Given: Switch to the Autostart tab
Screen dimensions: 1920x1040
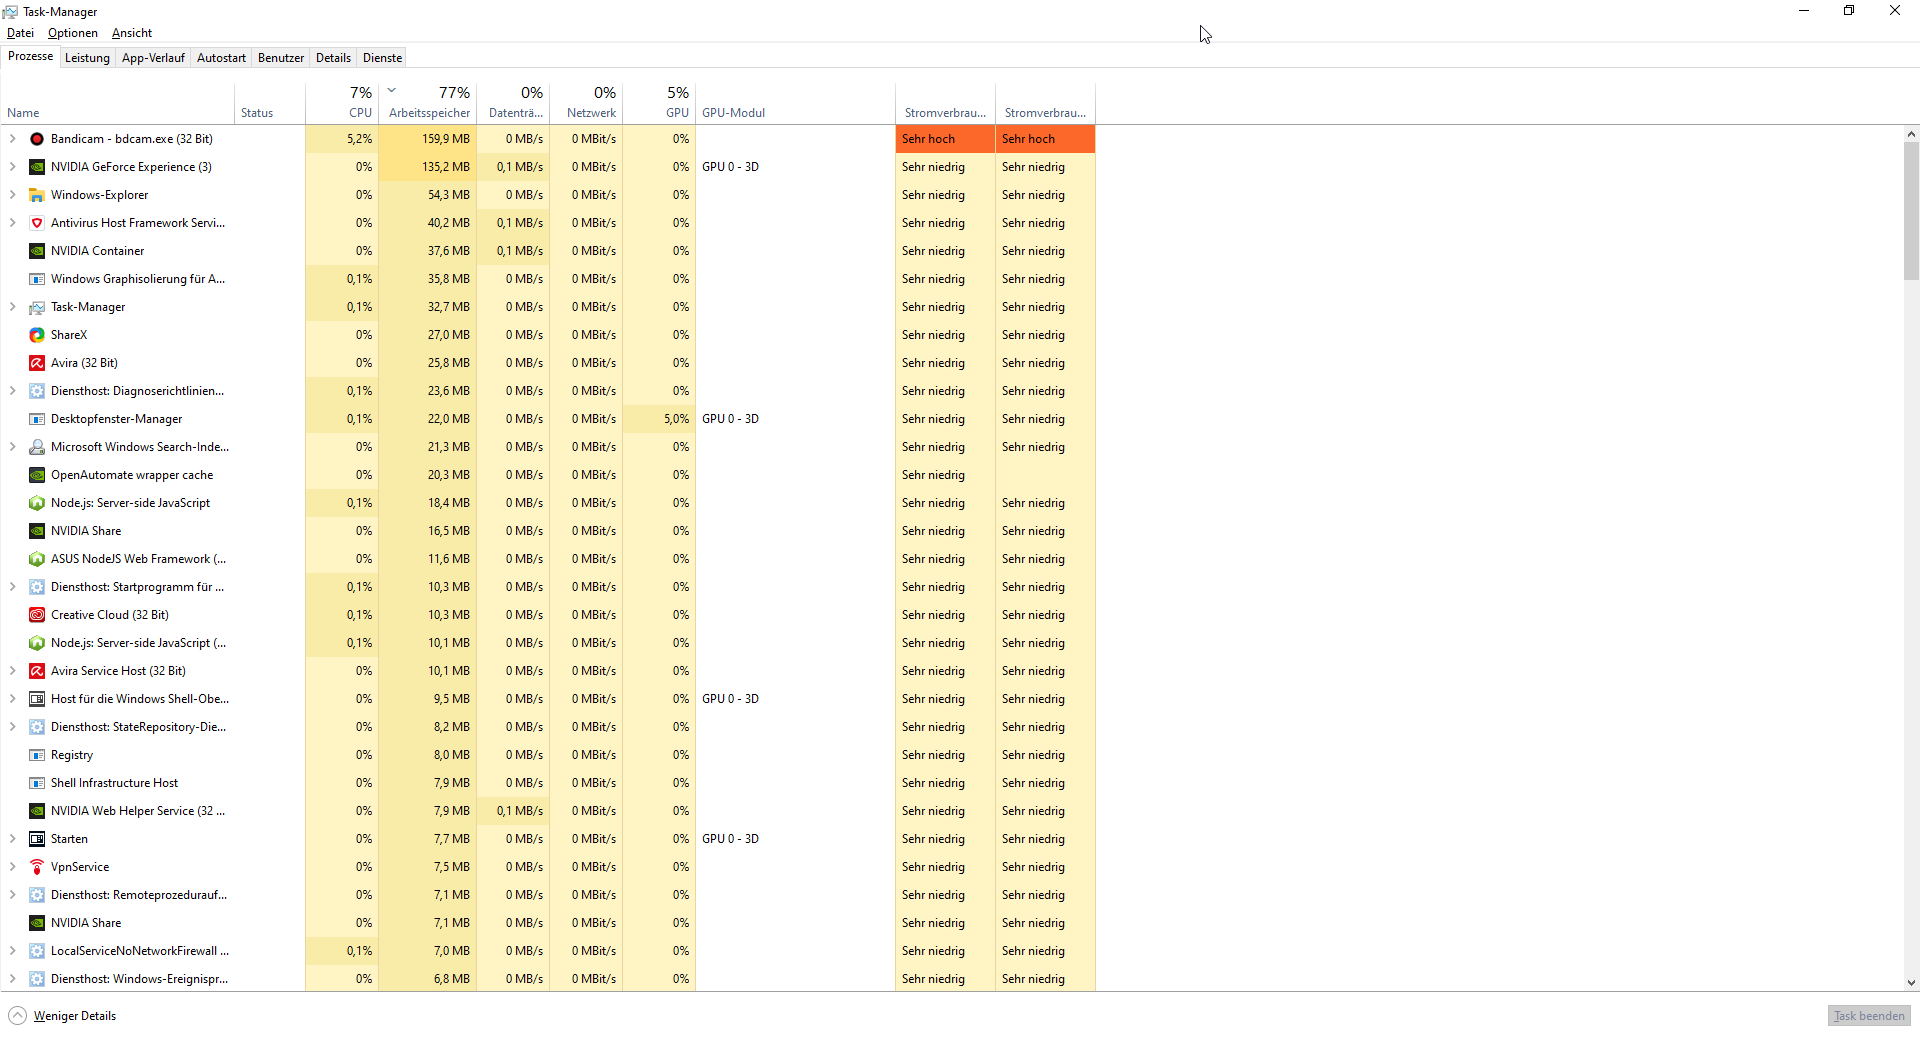Looking at the screenshot, I should [x=221, y=58].
